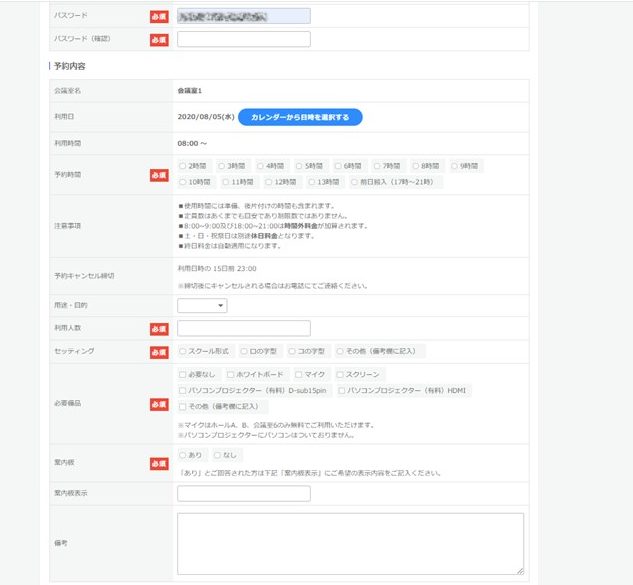Focus the 利用人数 input field
The image size is (633, 585).
(x=244, y=328)
